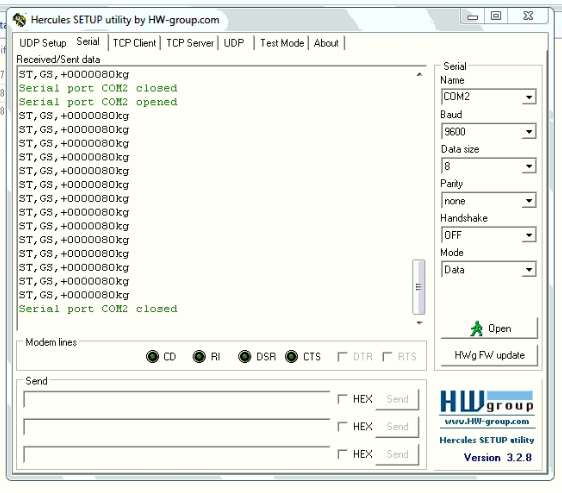
Task: Close the Hercules SETUP utility window
Action: click(x=528, y=16)
